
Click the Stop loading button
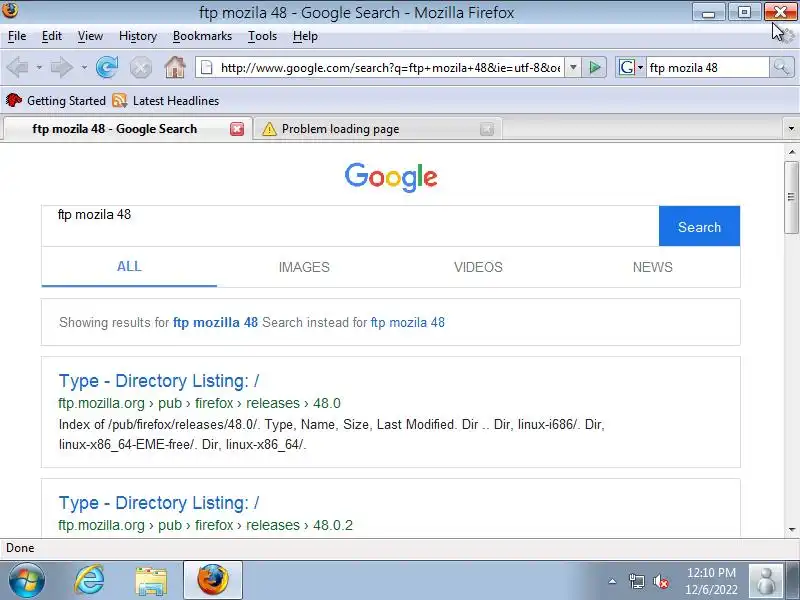tap(140, 67)
